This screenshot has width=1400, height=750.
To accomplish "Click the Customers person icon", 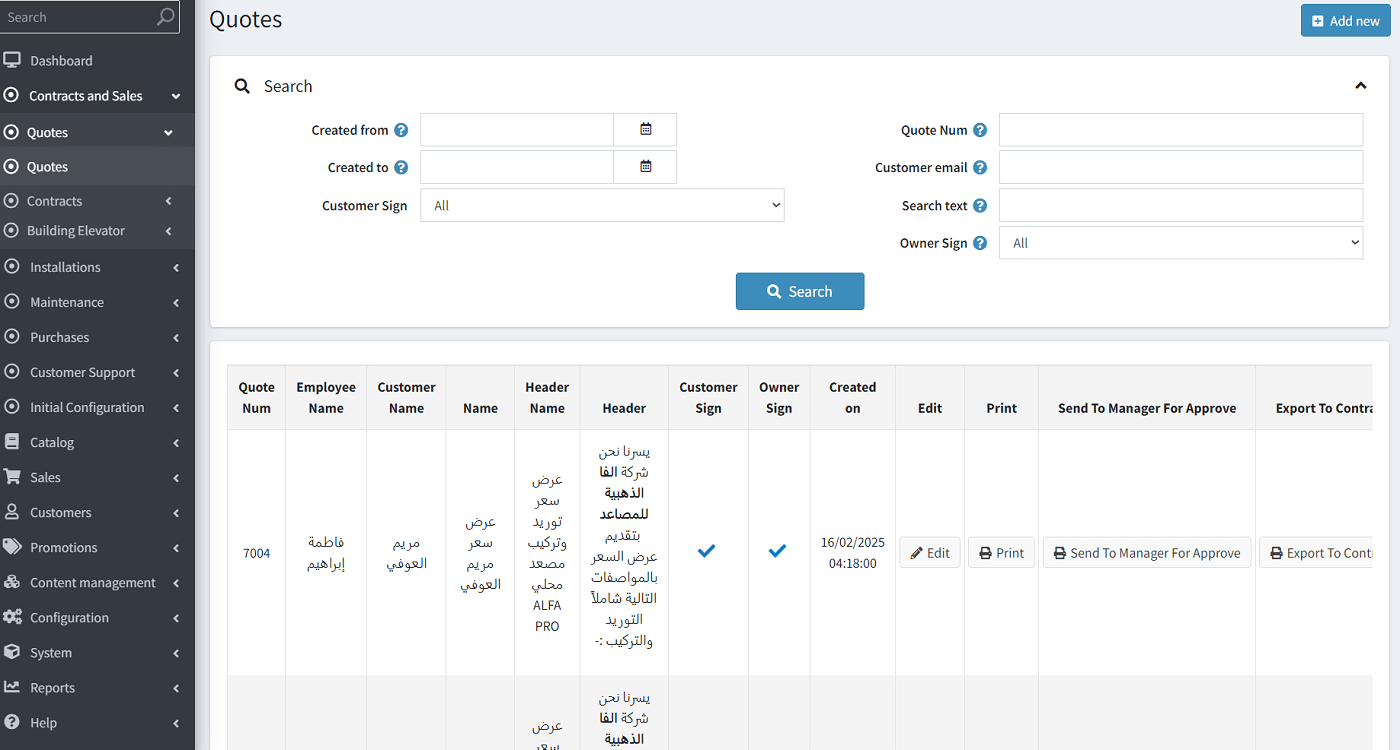I will point(12,512).
